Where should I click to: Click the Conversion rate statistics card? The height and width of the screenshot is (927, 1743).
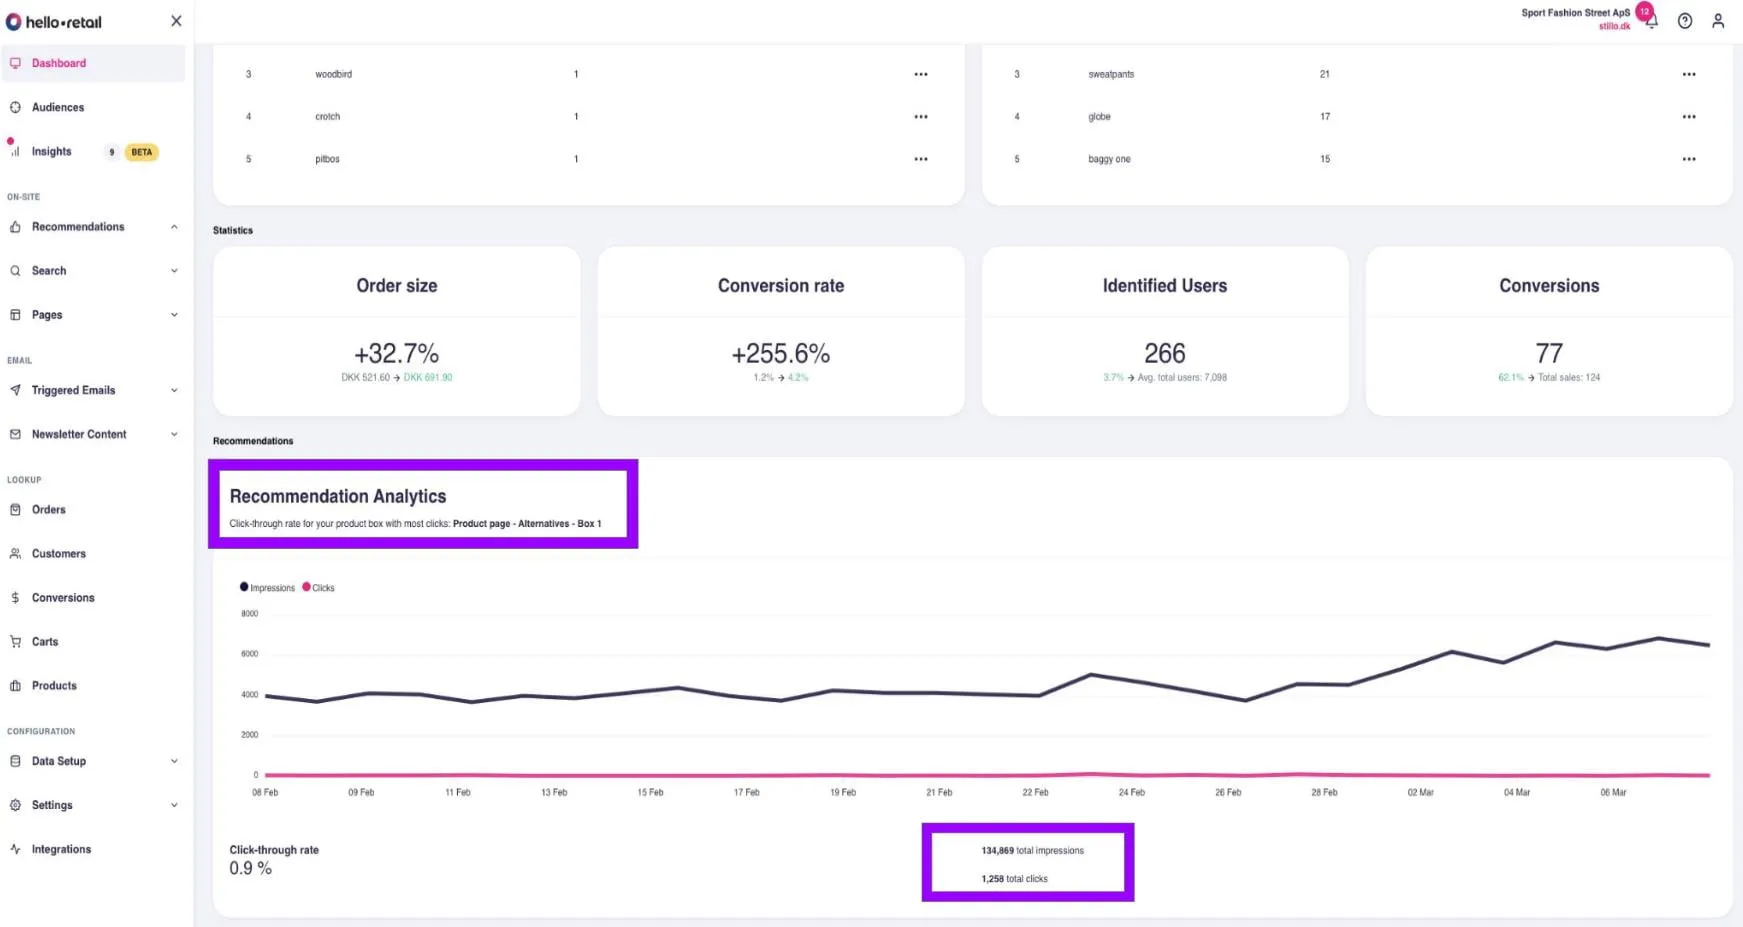(780, 332)
